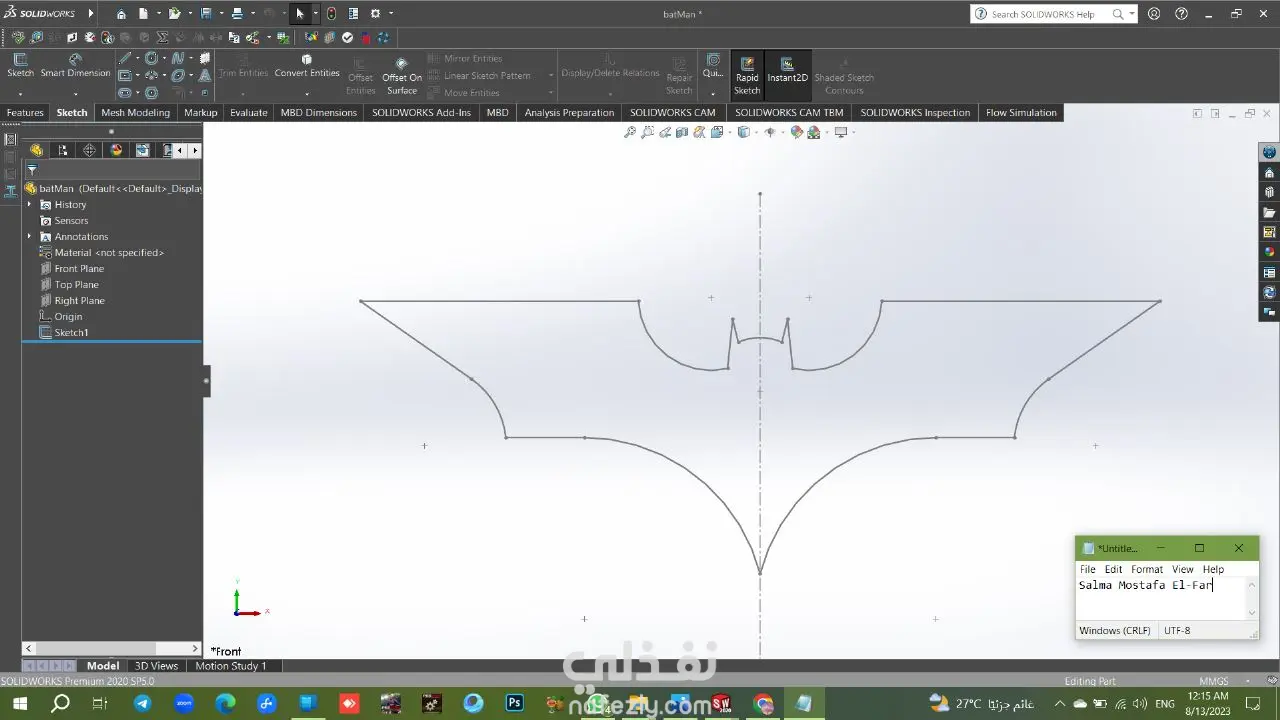Click Zoom to Fit in the view toolbar

(x=629, y=132)
